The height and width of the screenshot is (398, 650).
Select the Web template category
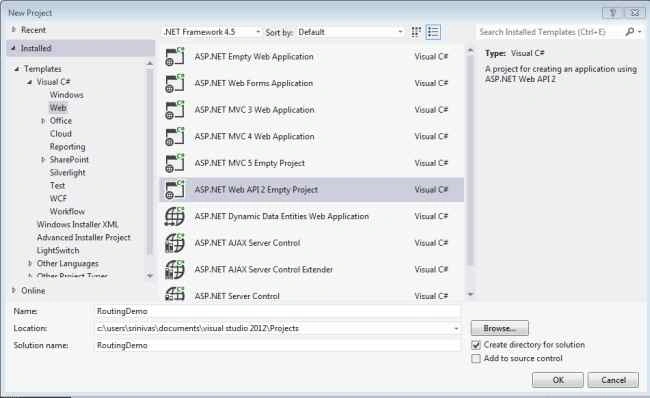(58, 108)
